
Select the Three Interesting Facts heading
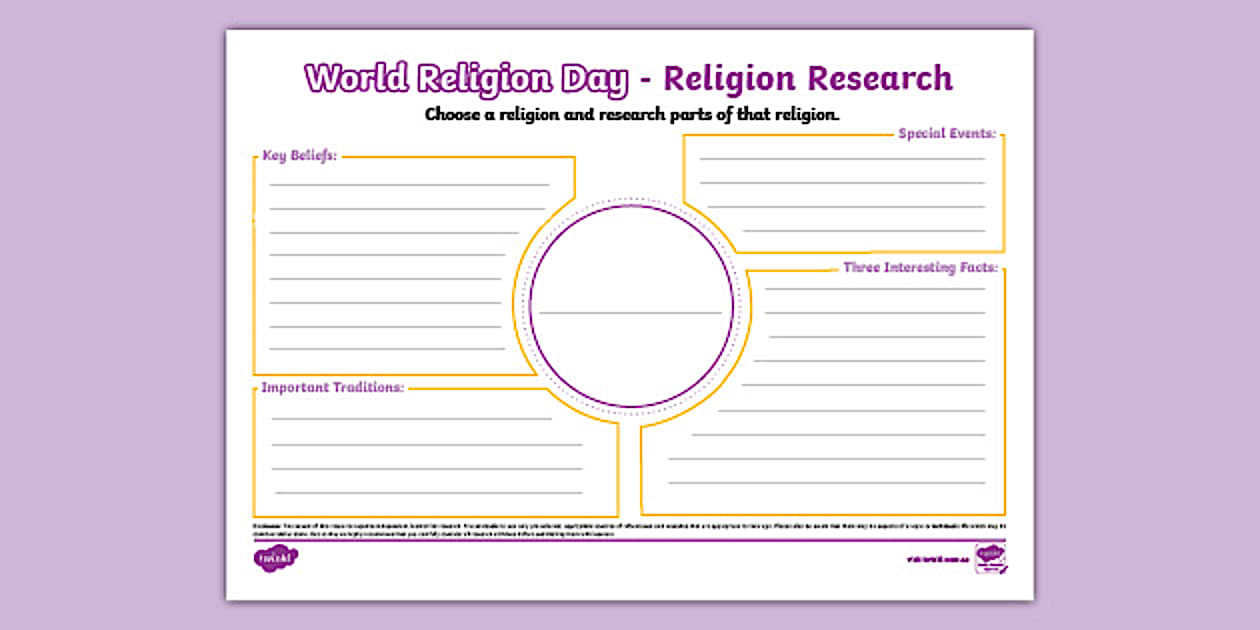(920, 267)
